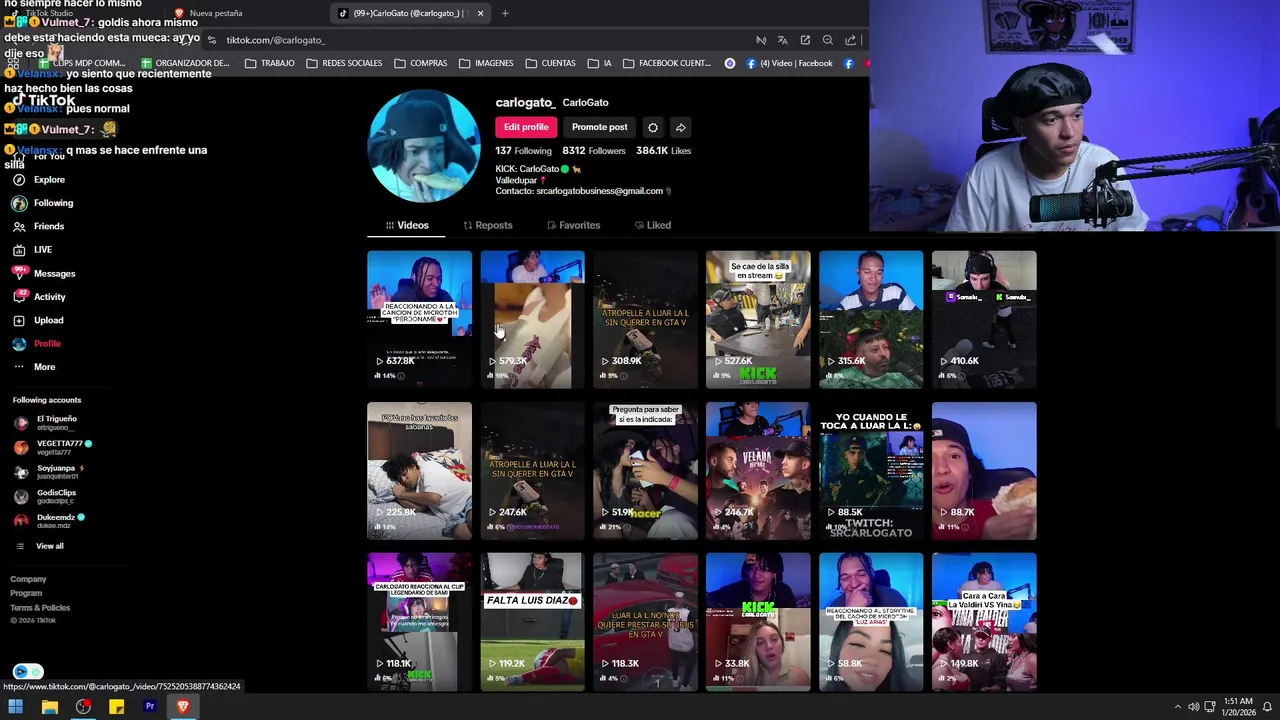Open the Program footer link
The image size is (1280, 720).
[26, 593]
